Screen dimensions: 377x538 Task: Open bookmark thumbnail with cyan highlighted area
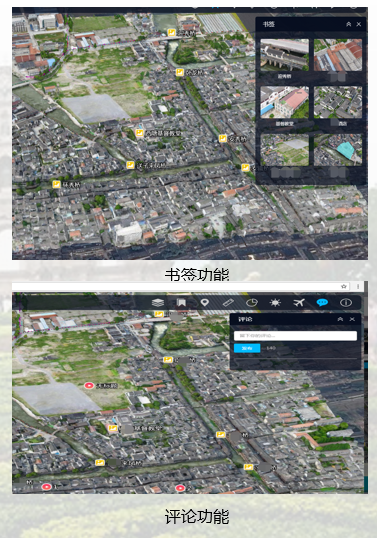click(x=338, y=150)
